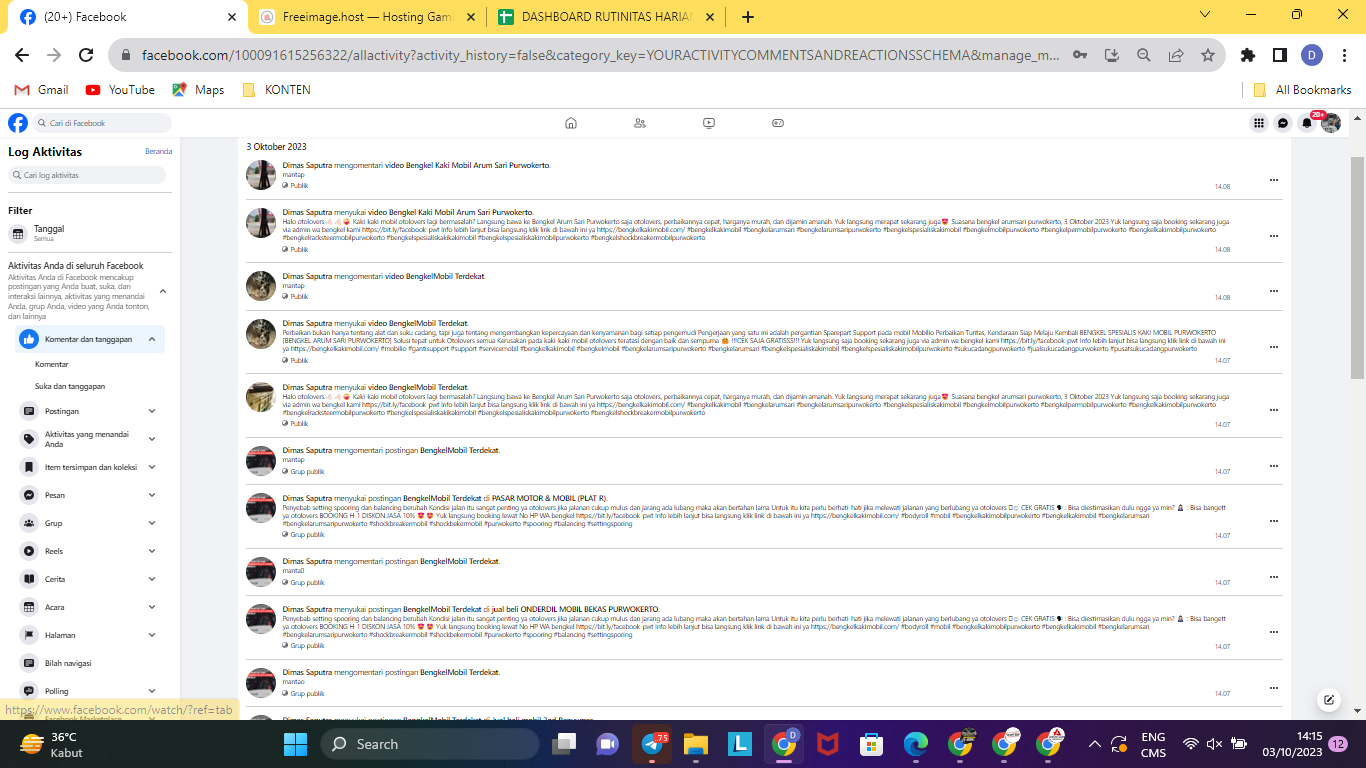This screenshot has width=1366, height=768.
Task: Open the Maps bookmark
Action: click(198, 90)
